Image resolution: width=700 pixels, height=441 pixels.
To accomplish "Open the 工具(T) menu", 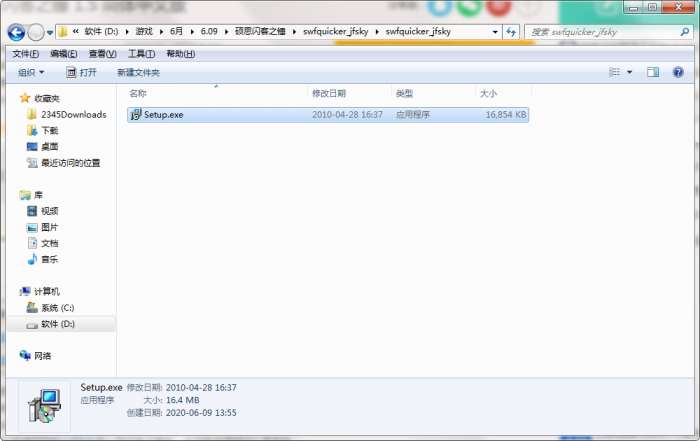I will [x=142, y=54].
